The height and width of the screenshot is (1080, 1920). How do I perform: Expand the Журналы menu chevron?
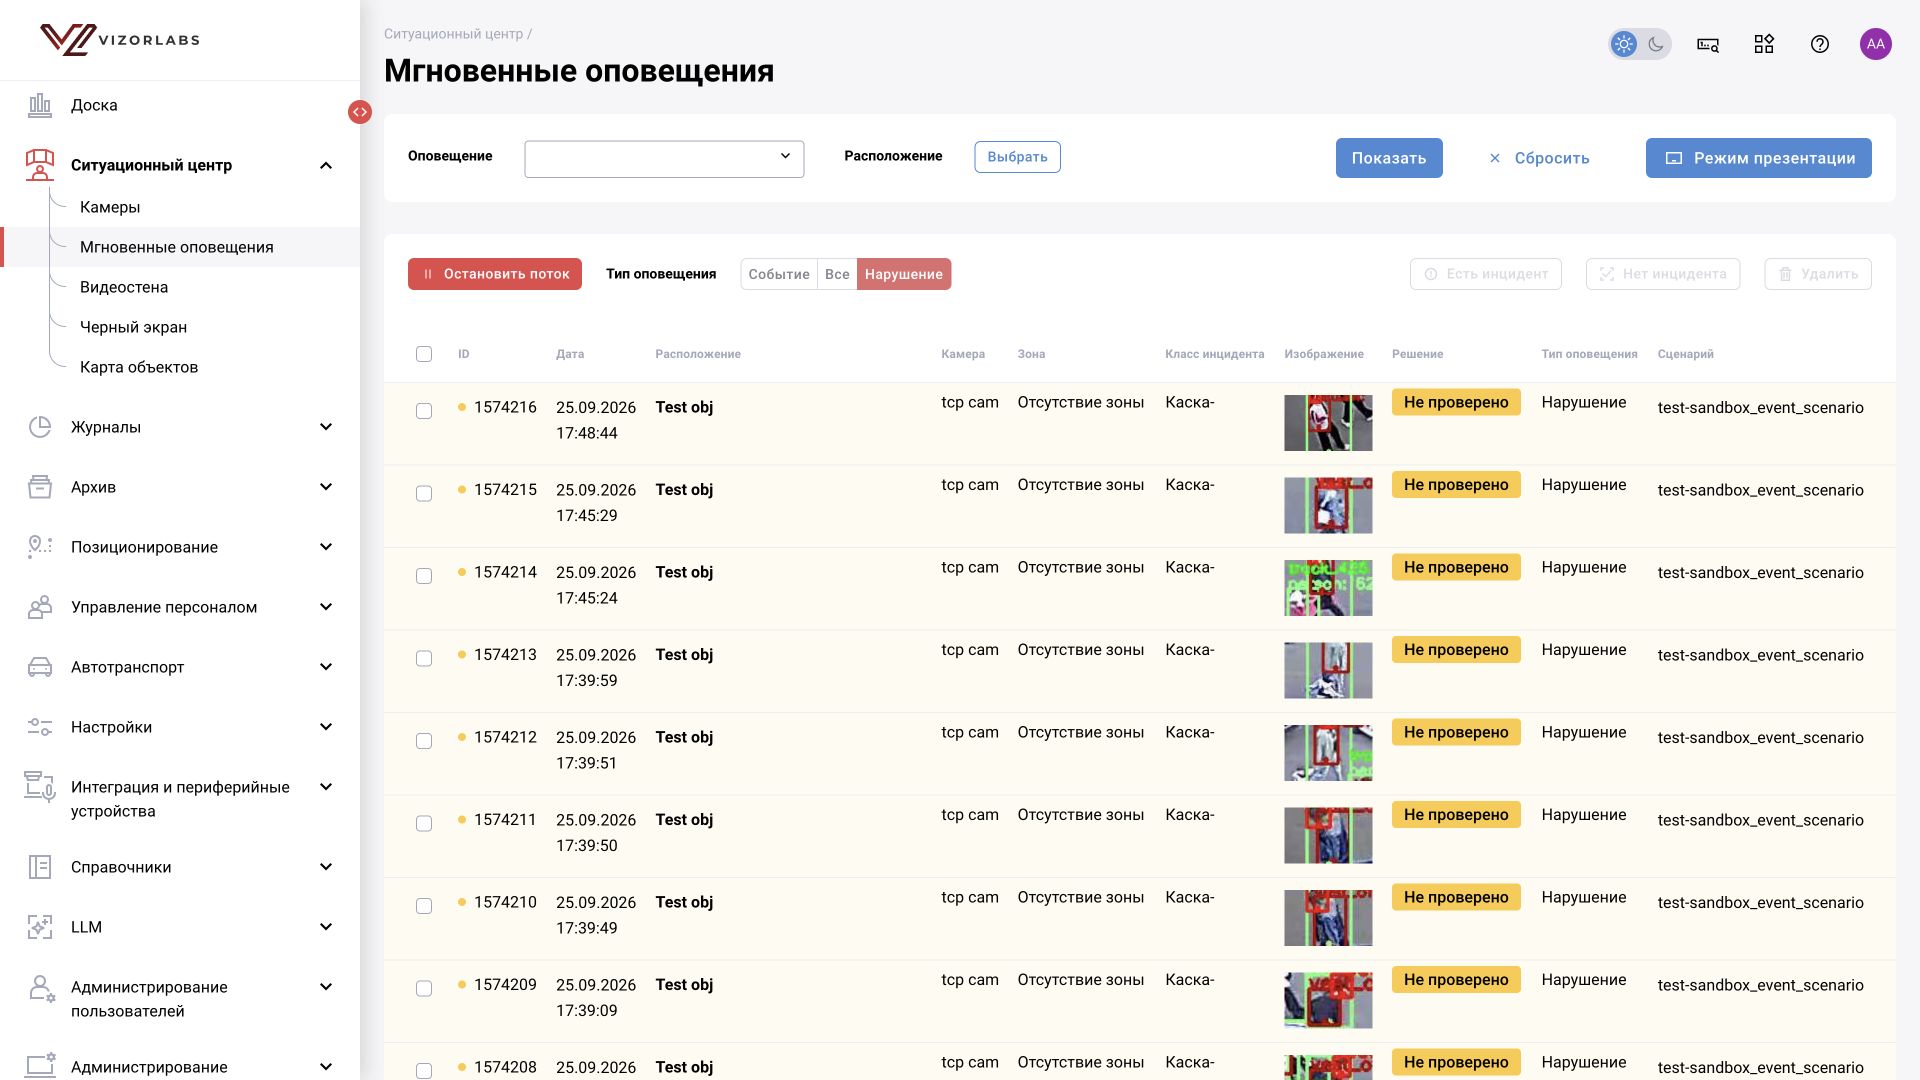click(326, 427)
